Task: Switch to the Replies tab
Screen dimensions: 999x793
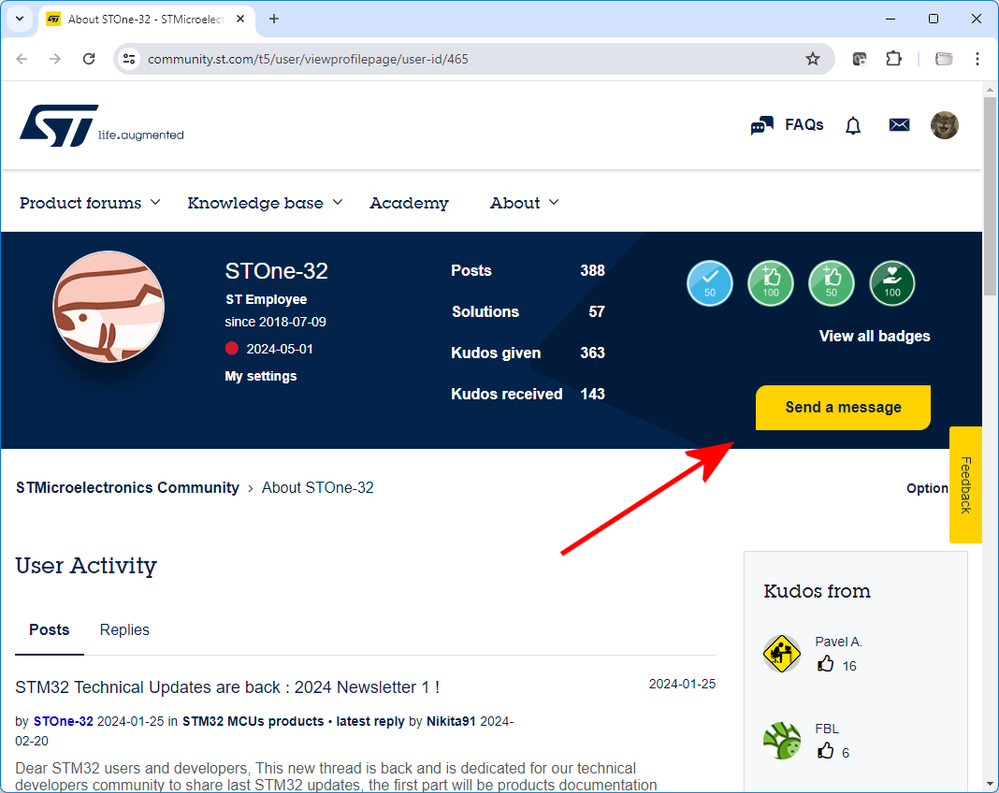Action: click(x=124, y=629)
